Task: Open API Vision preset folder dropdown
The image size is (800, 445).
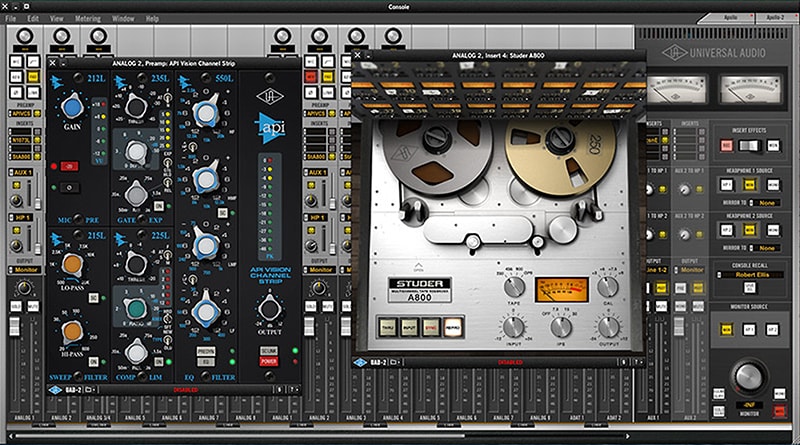Action: [89, 390]
